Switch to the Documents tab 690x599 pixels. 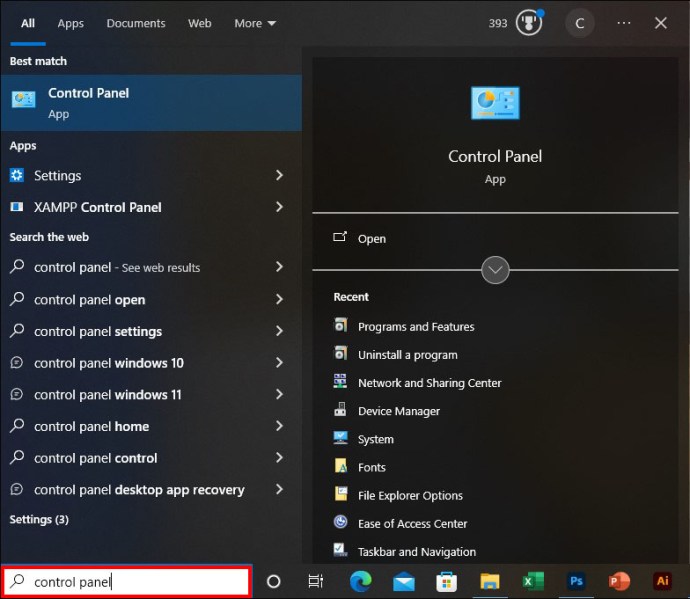[x=136, y=23]
